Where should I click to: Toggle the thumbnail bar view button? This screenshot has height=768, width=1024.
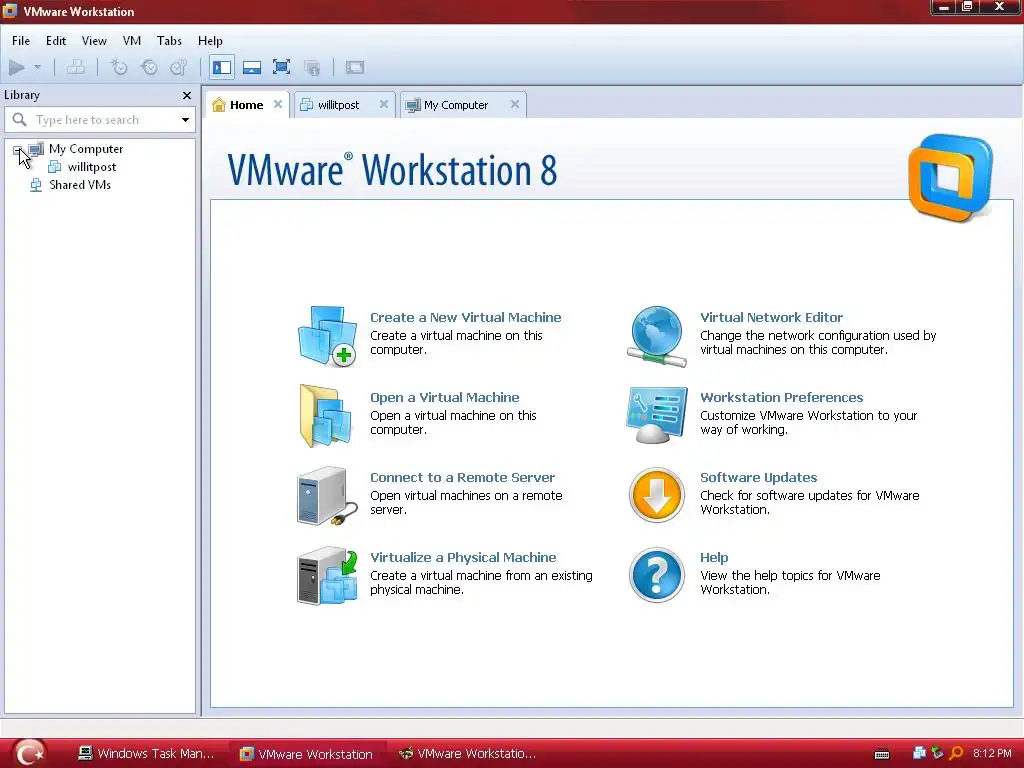pos(251,67)
